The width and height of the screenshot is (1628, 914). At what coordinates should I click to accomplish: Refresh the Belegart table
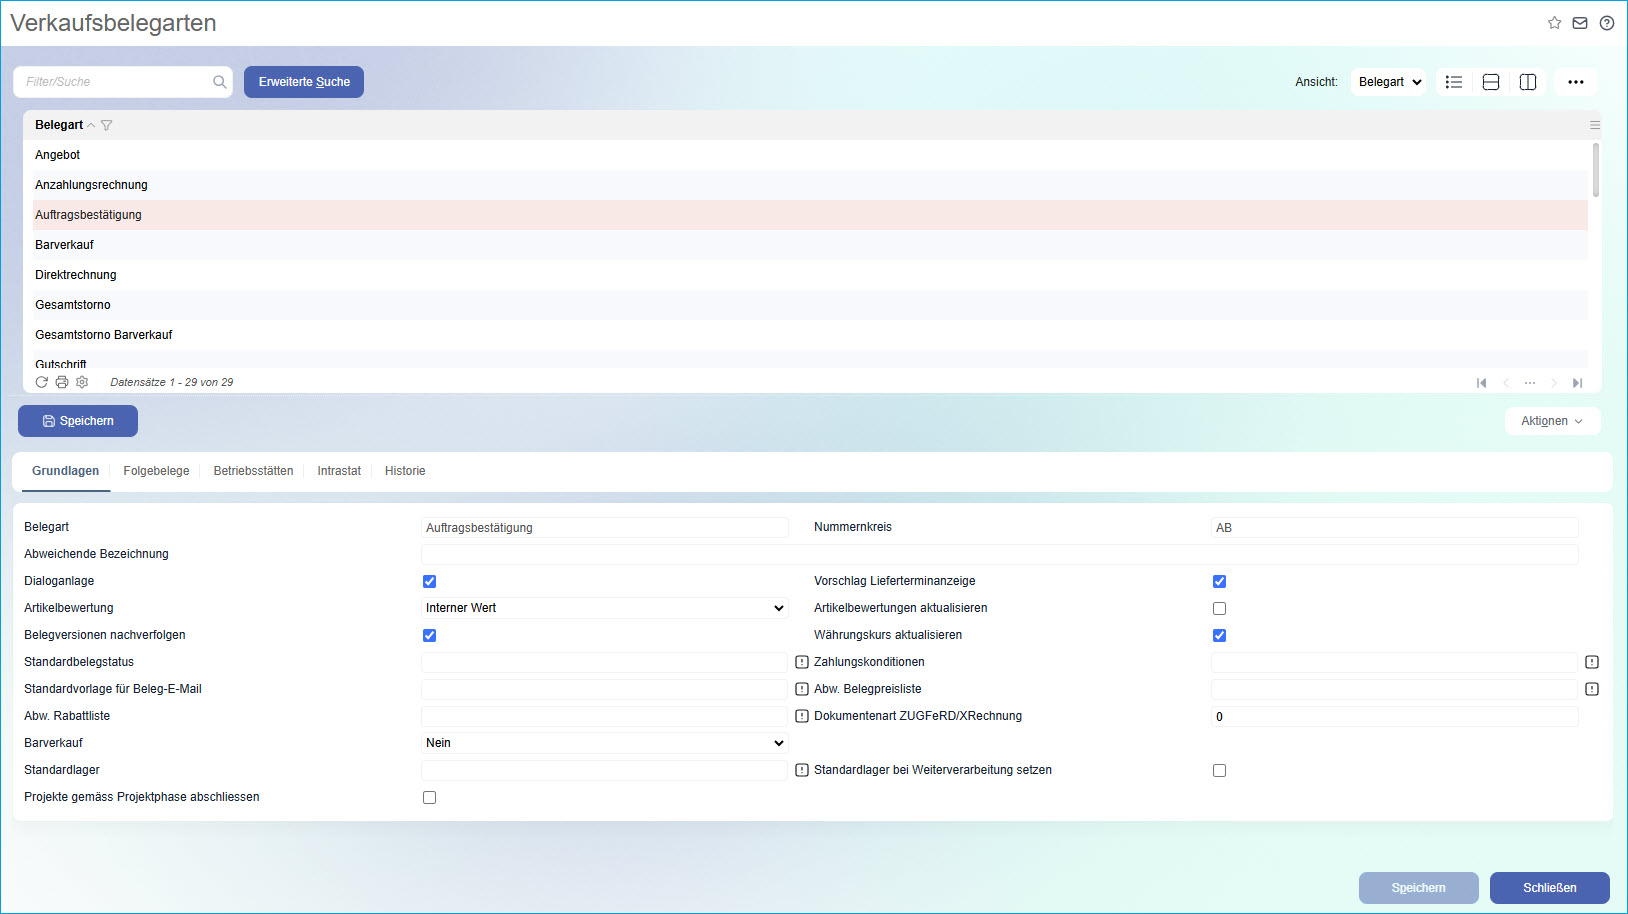point(41,382)
